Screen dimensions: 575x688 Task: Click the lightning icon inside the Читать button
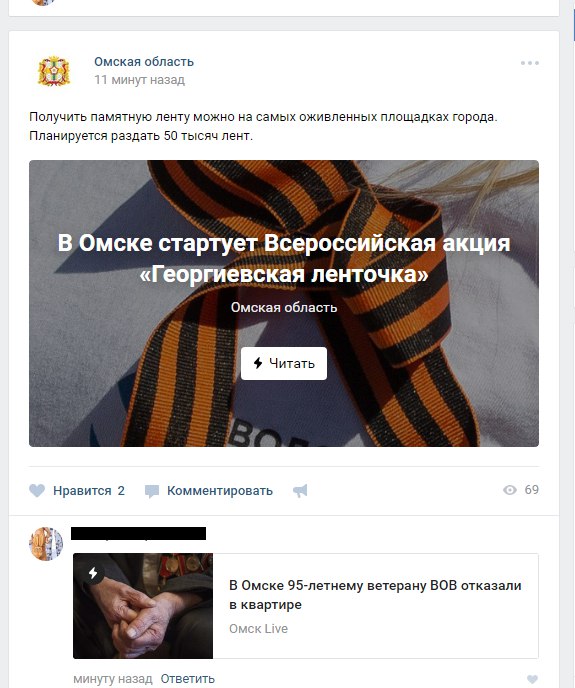coord(258,363)
